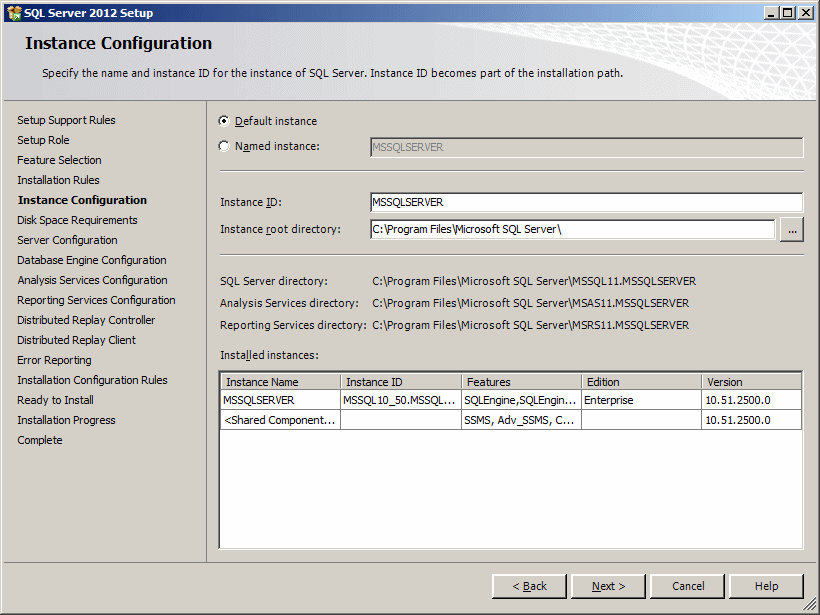Click the MSSQL10_50.MSSQL... instance ID cell
This screenshot has height=615, width=820.
click(401, 400)
